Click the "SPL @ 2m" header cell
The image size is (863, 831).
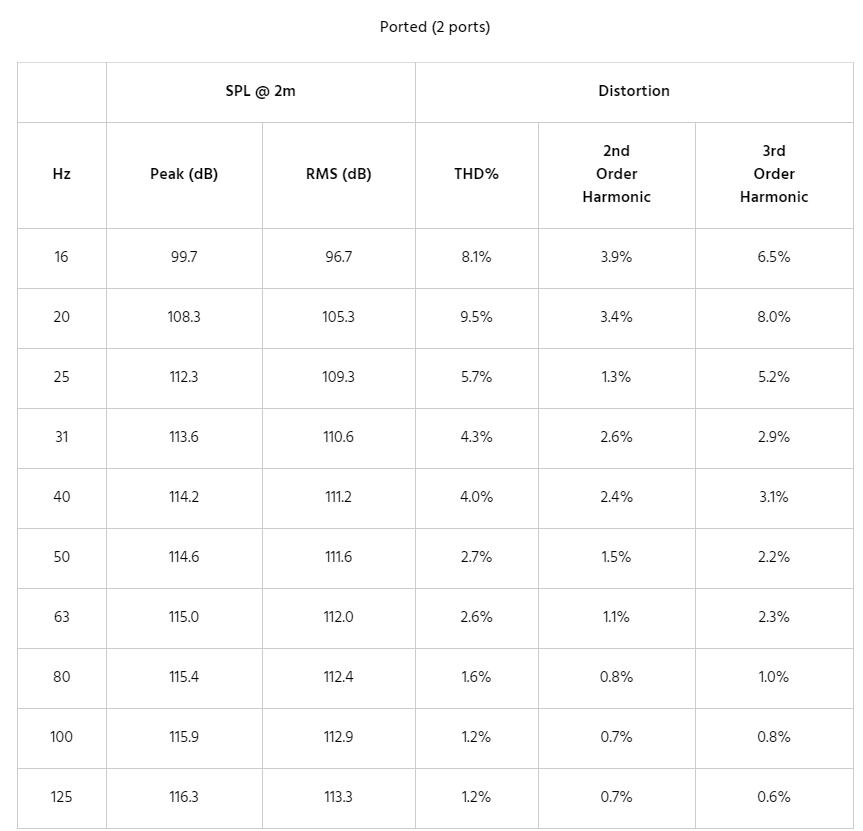point(260,91)
